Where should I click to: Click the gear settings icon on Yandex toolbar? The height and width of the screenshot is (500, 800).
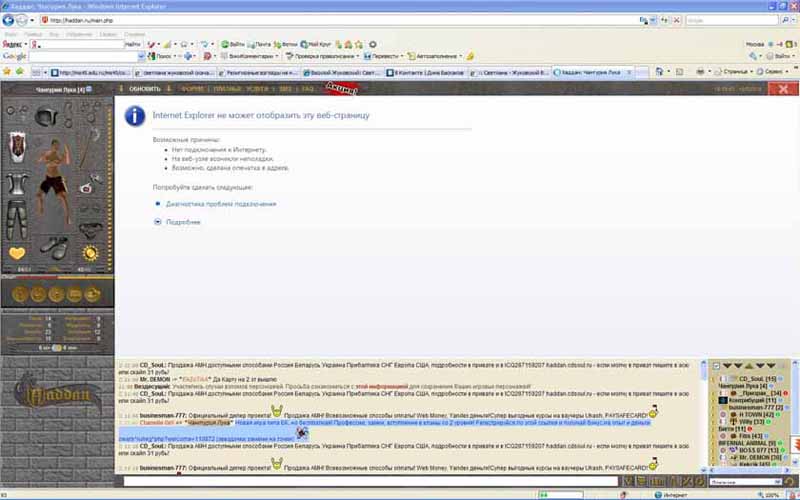coord(373,44)
